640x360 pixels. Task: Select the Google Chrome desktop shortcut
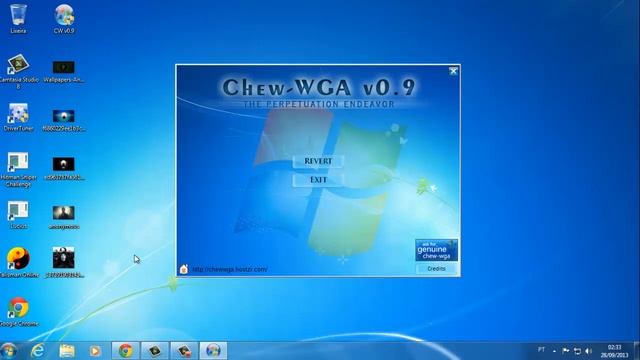point(19,312)
